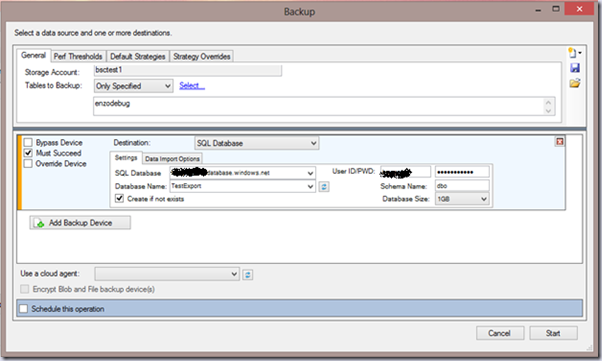Enable the Override Device checkbox

[28, 164]
